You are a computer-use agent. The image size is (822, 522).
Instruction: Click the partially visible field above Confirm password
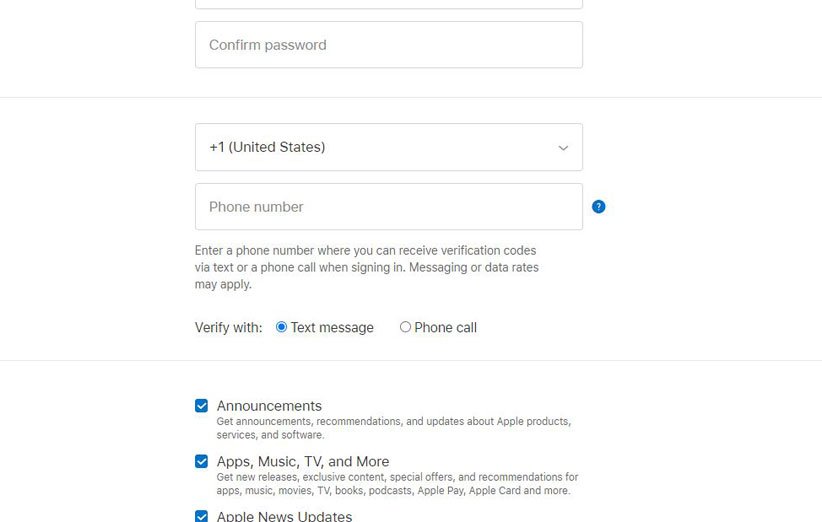[388, 4]
